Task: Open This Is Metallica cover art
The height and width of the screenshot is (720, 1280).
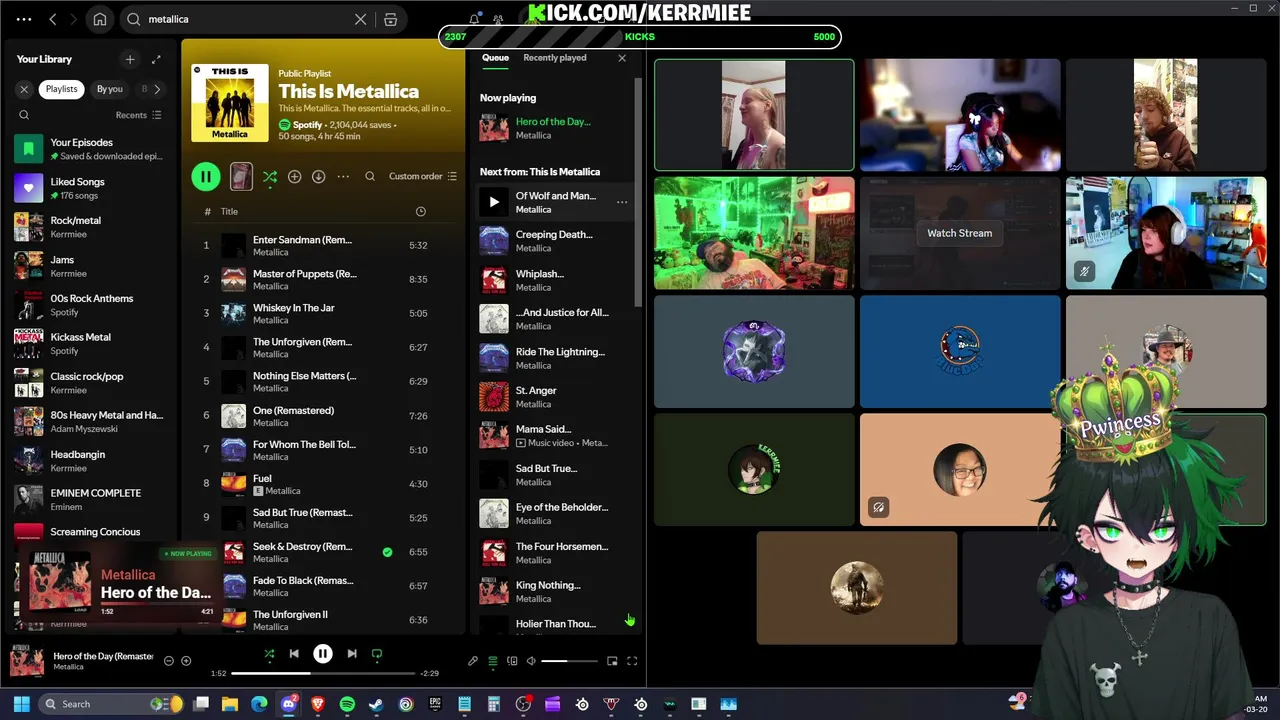Action: [x=230, y=103]
